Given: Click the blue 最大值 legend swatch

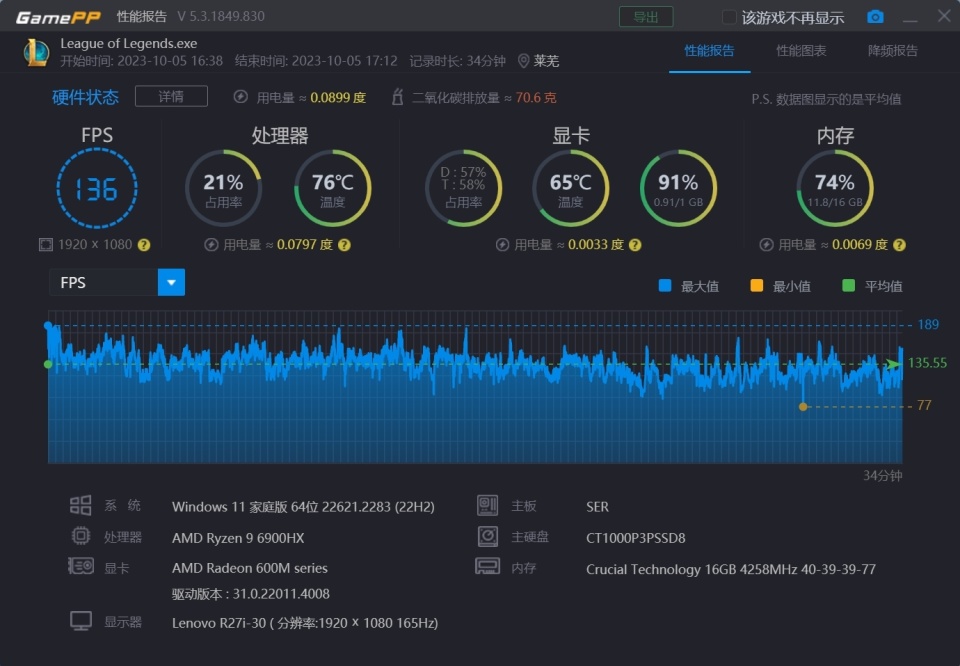Looking at the screenshot, I should [x=665, y=286].
